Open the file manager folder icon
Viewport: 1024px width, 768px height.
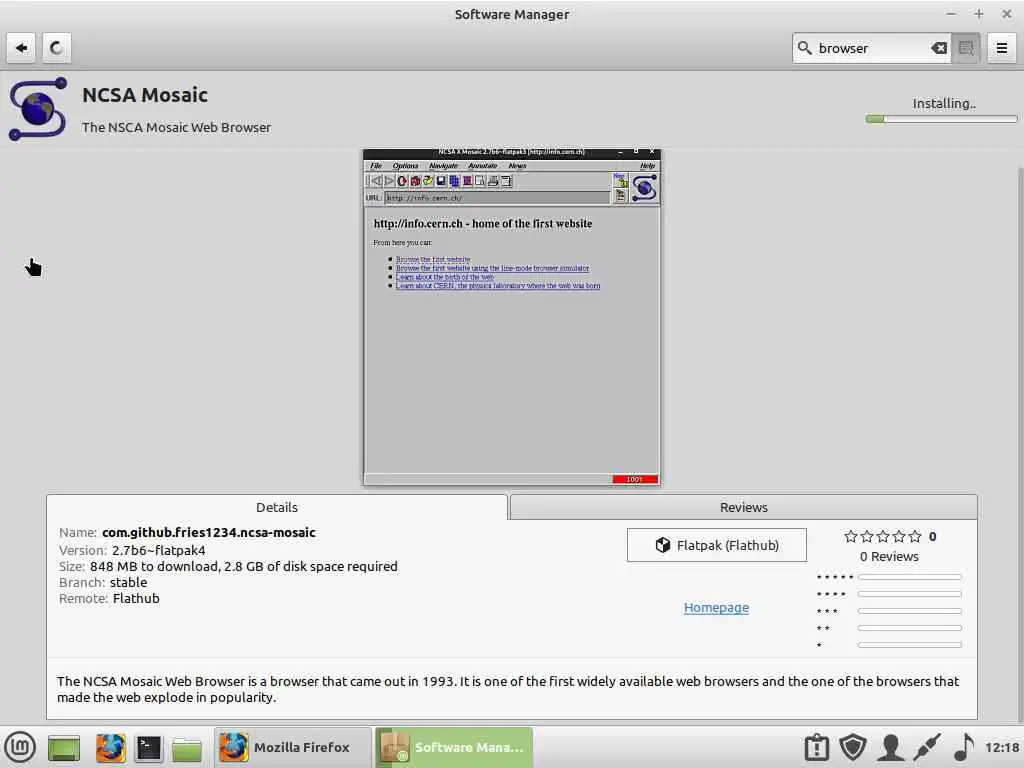click(x=187, y=748)
